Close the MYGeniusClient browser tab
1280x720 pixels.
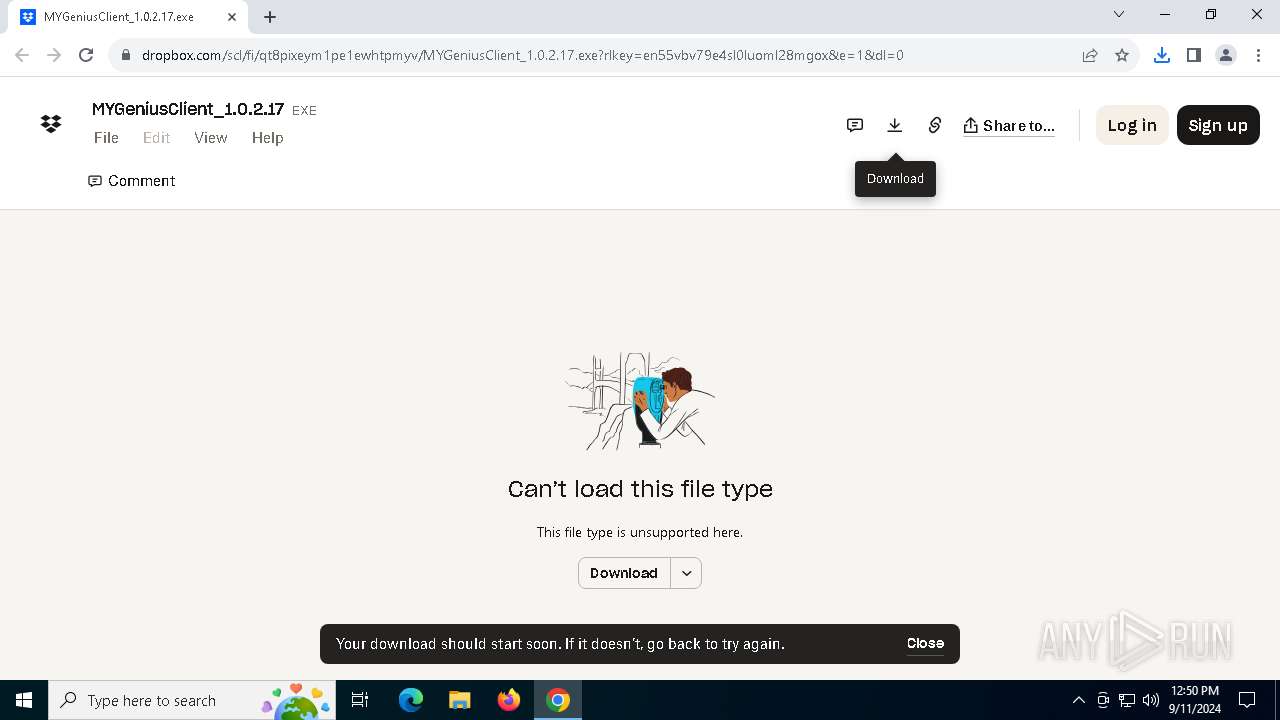point(232,17)
